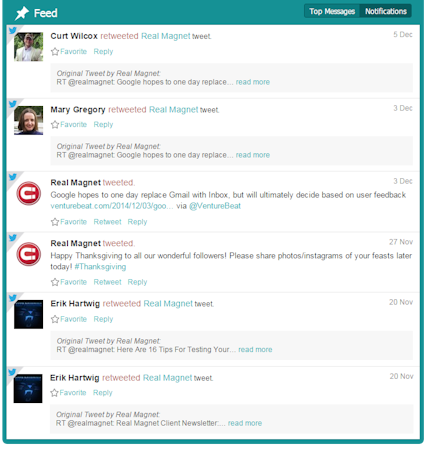
Task: Click Real Magnet logo avatar on 27 Nov tweet
Action: [x=29, y=254]
